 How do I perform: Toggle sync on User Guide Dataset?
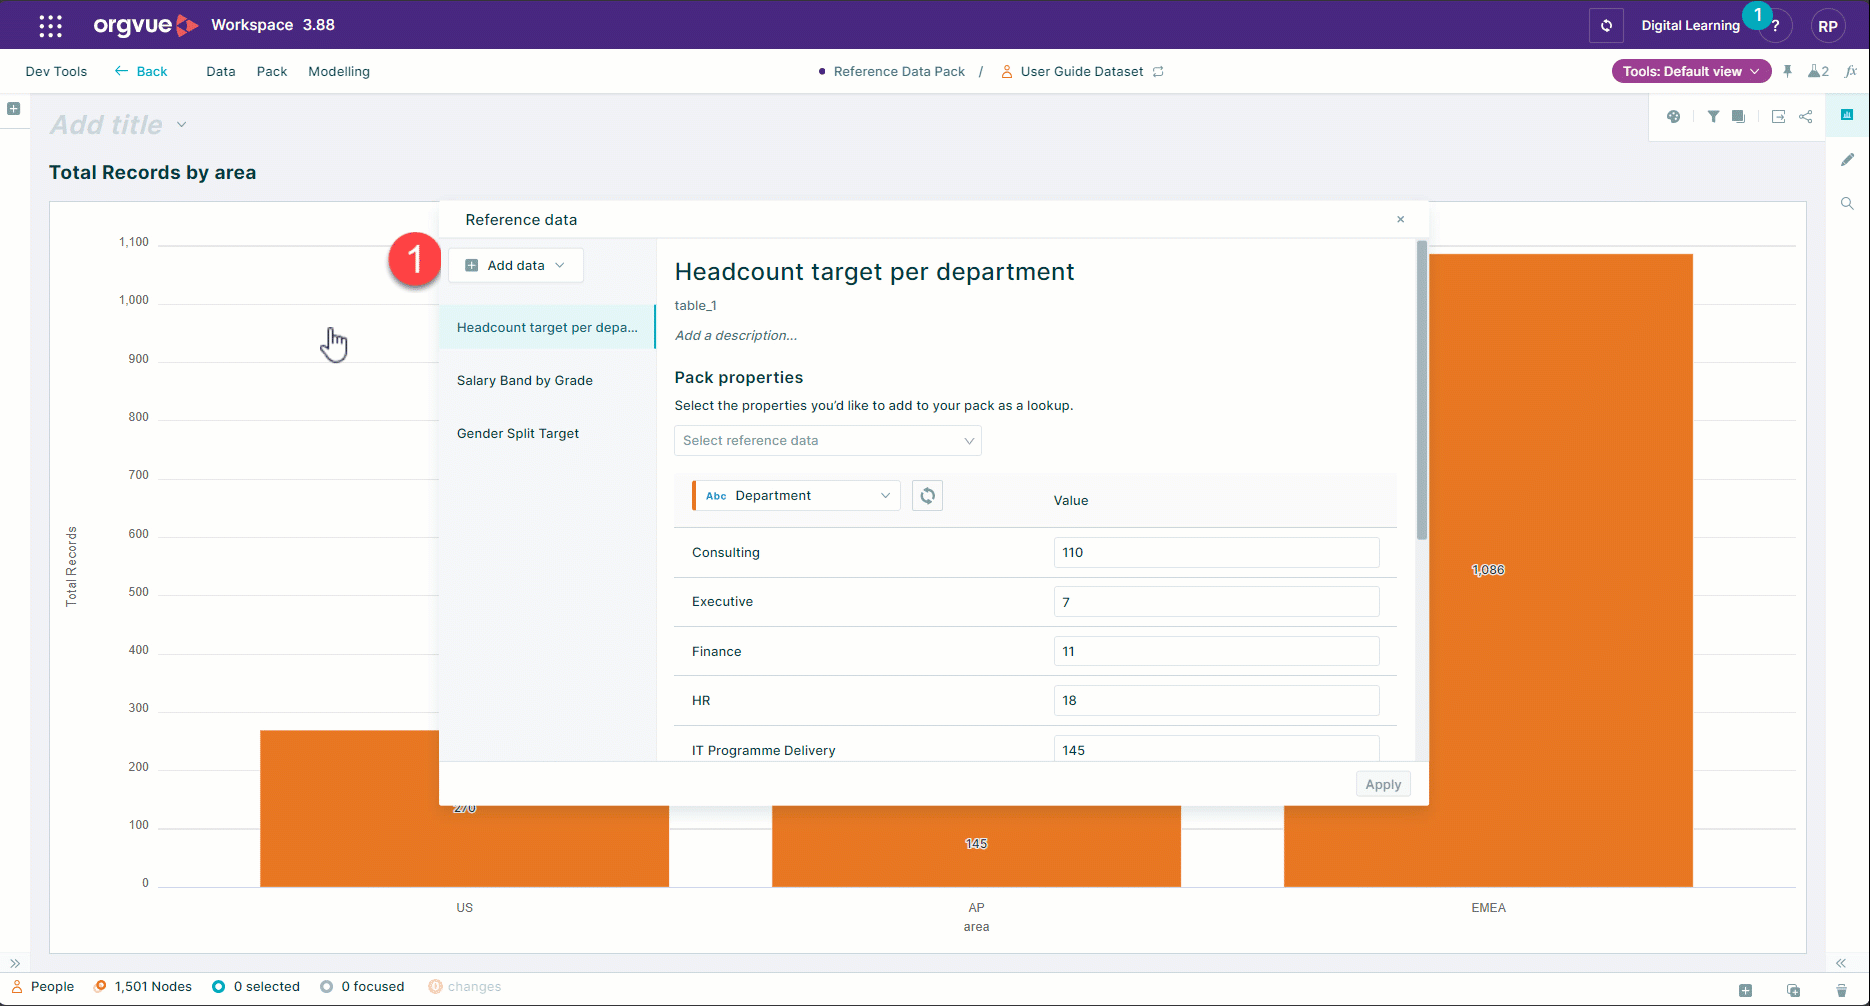click(x=1158, y=71)
